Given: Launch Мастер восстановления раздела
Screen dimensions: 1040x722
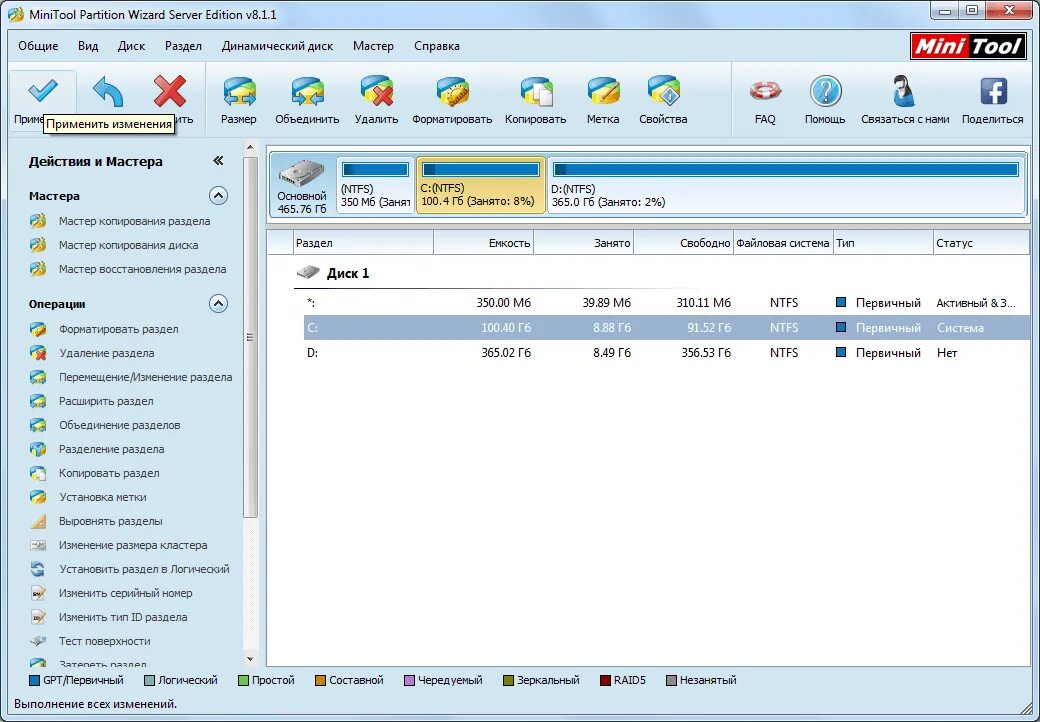Looking at the screenshot, I should (143, 269).
